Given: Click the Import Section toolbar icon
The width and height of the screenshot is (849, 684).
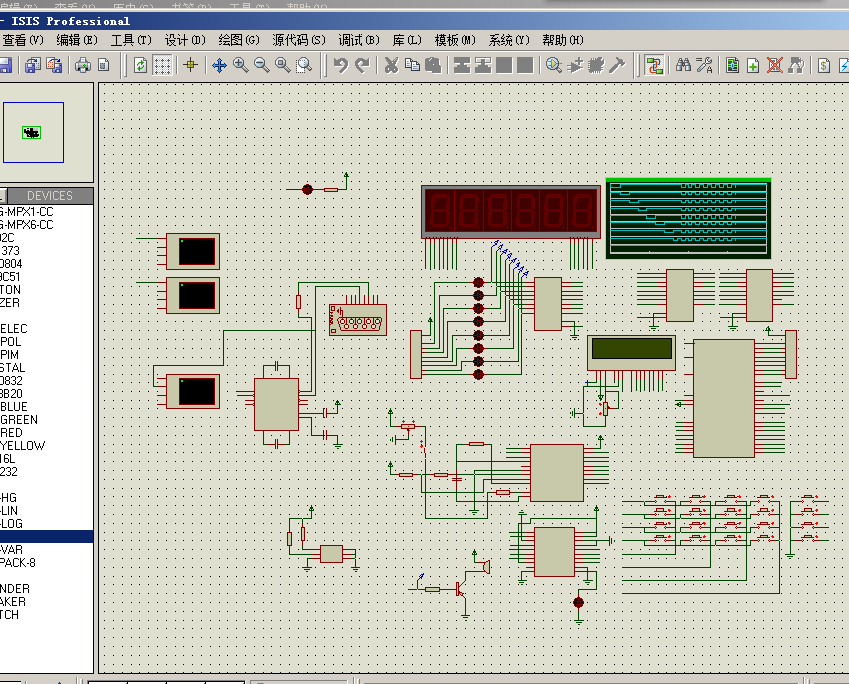Looking at the screenshot, I should pos(32,66).
